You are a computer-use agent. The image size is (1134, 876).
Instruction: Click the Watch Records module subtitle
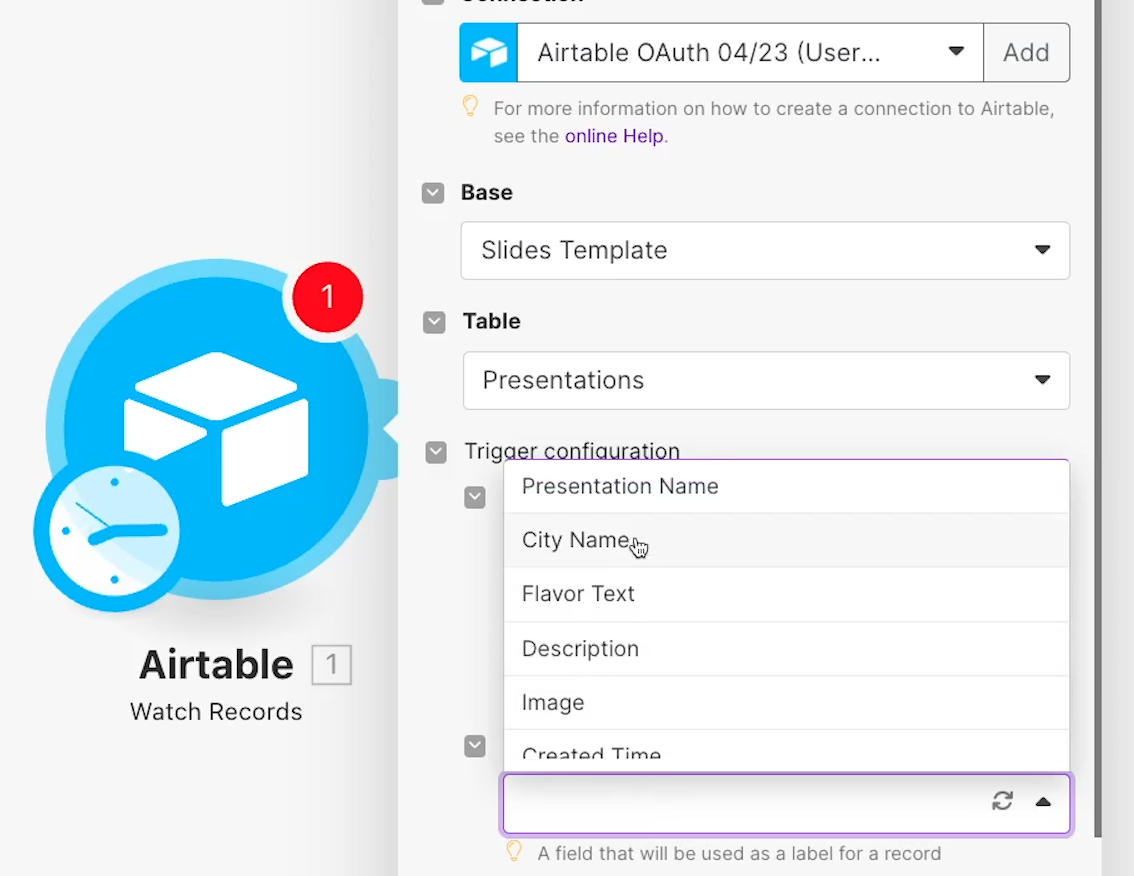coord(216,712)
